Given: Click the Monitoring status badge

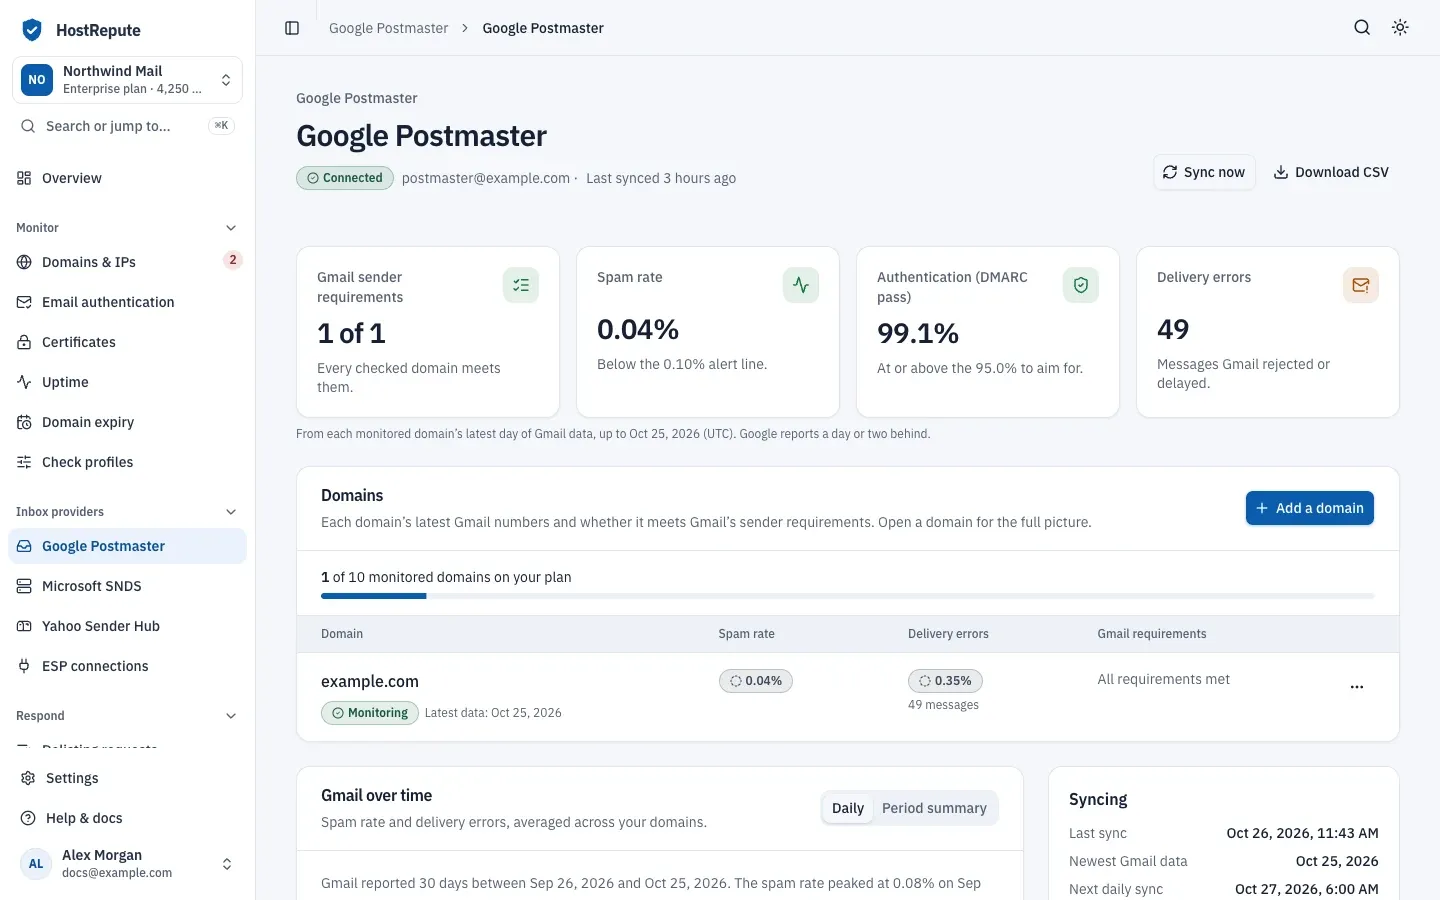Looking at the screenshot, I should 370,713.
